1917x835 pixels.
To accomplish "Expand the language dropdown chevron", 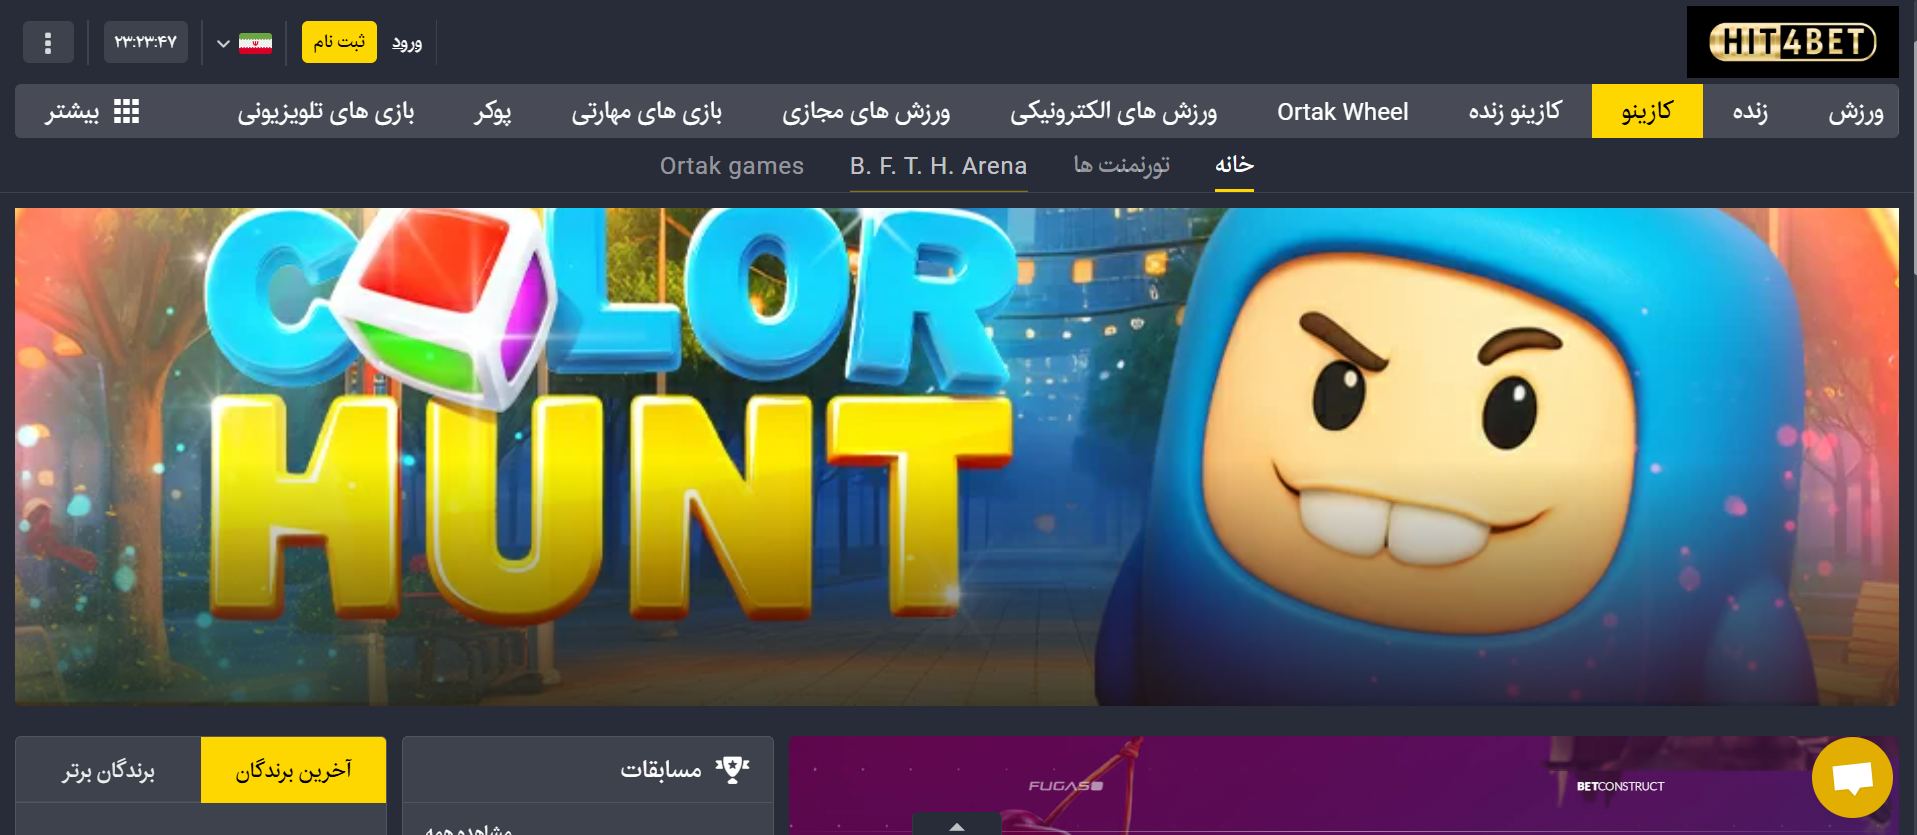I will 223,43.
